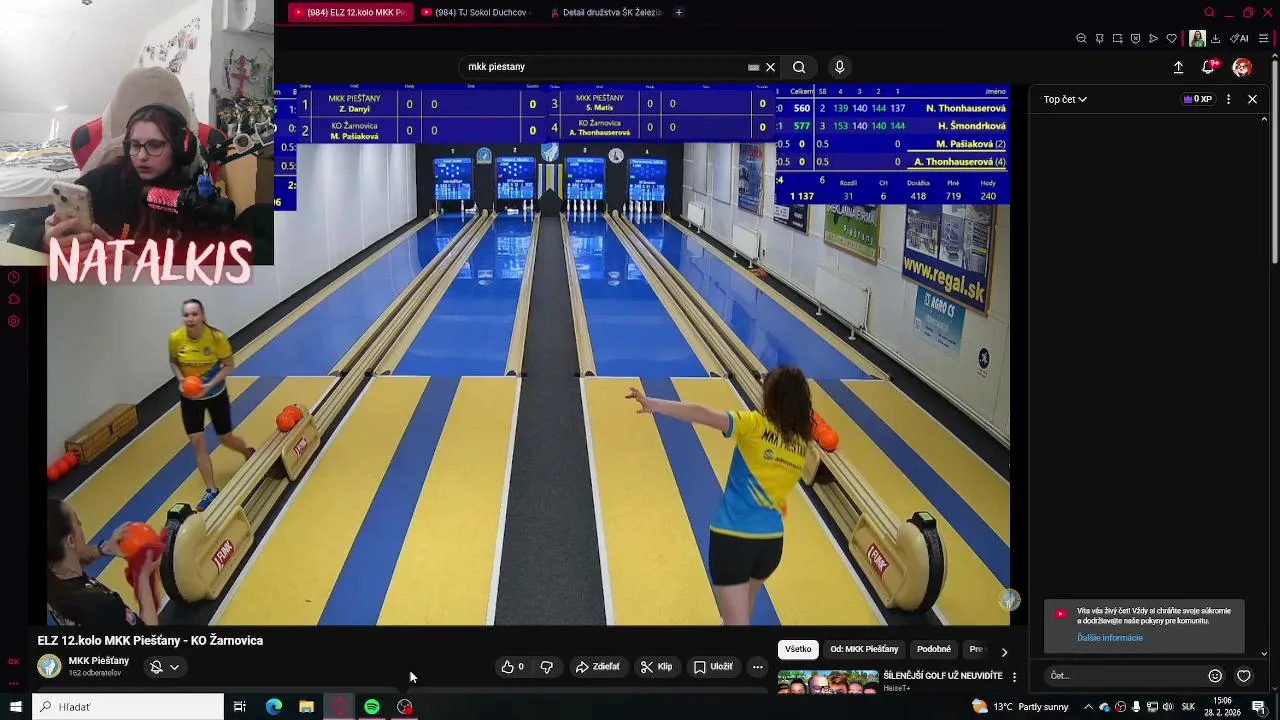Screen dimensions: 1280x720
Task: Open the Windows Start menu
Action: point(15,707)
